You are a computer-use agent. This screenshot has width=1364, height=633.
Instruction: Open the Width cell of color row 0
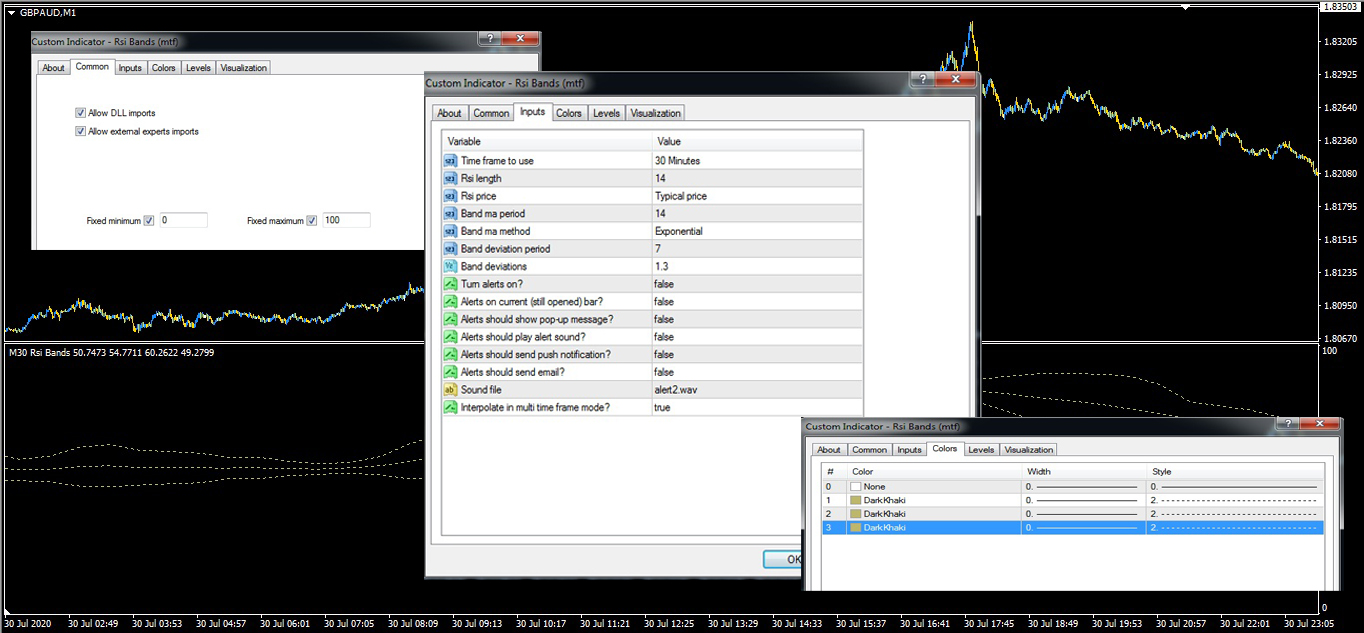coord(1085,487)
